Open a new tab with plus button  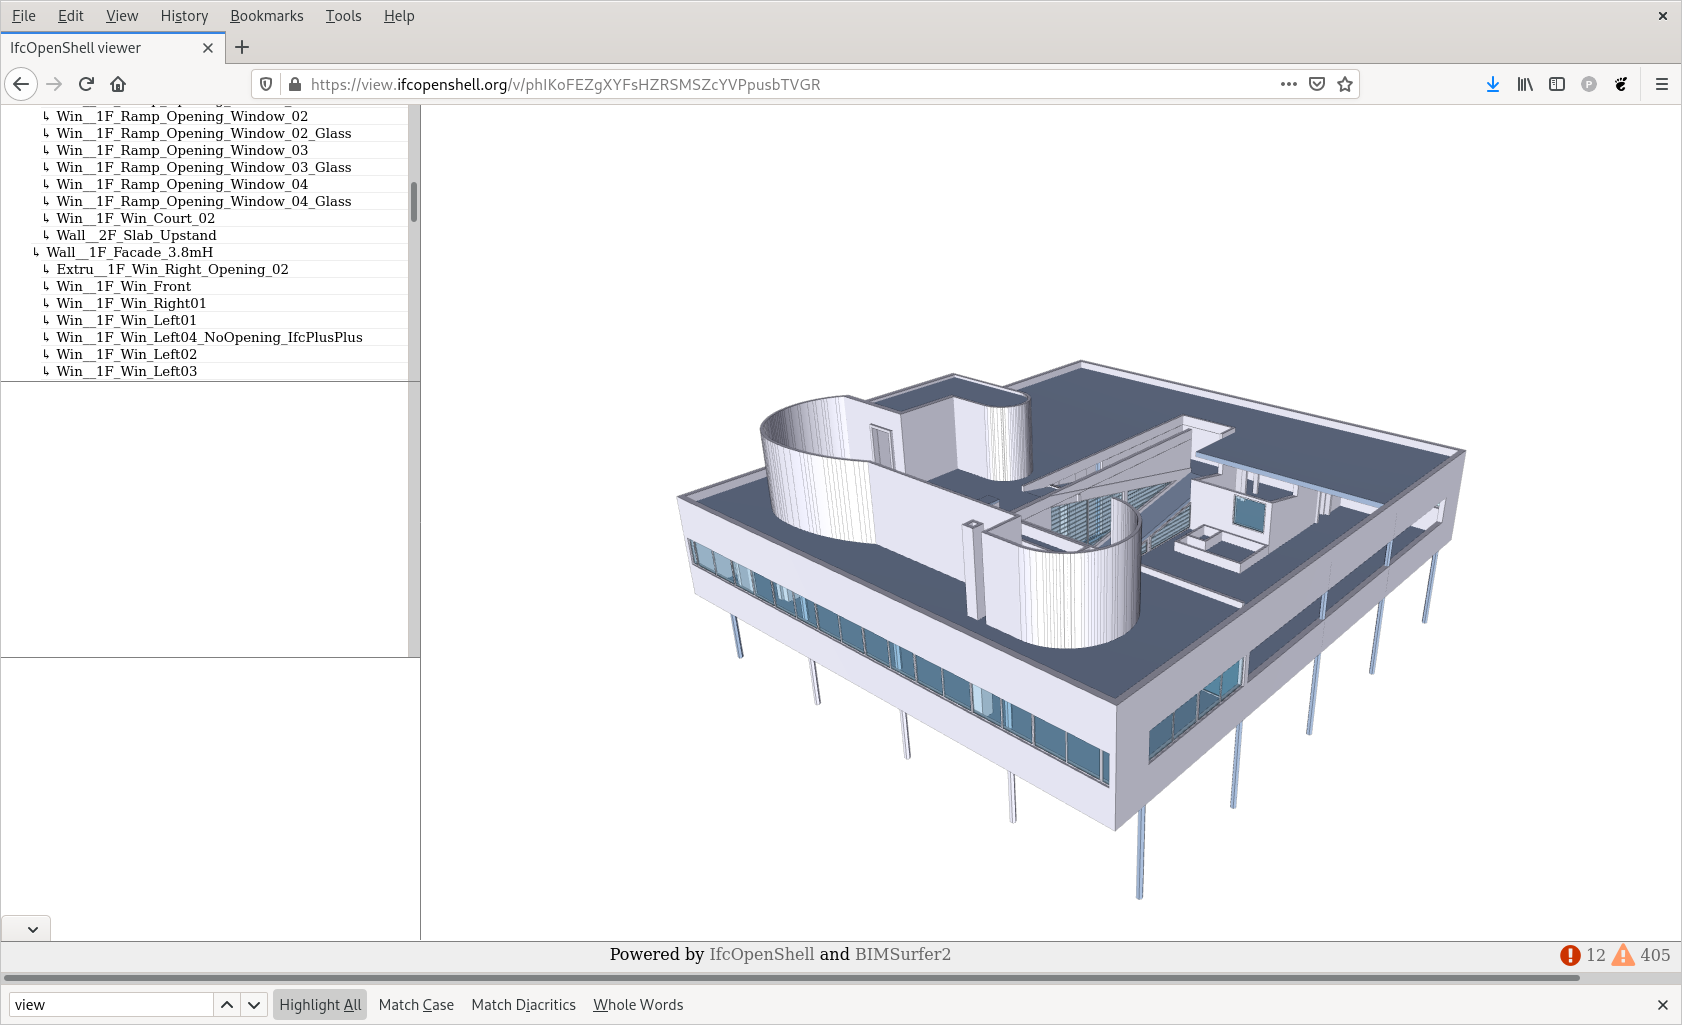click(x=242, y=47)
